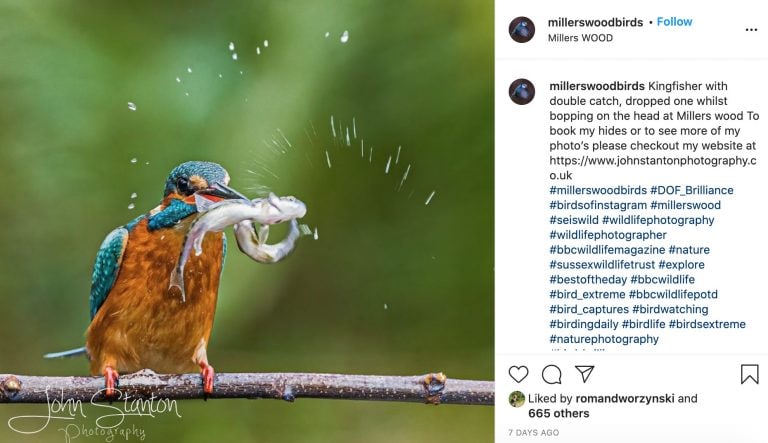Click the 7 days ago timestamp
Image resolution: width=768 pixels, height=443 pixels.
[534, 433]
